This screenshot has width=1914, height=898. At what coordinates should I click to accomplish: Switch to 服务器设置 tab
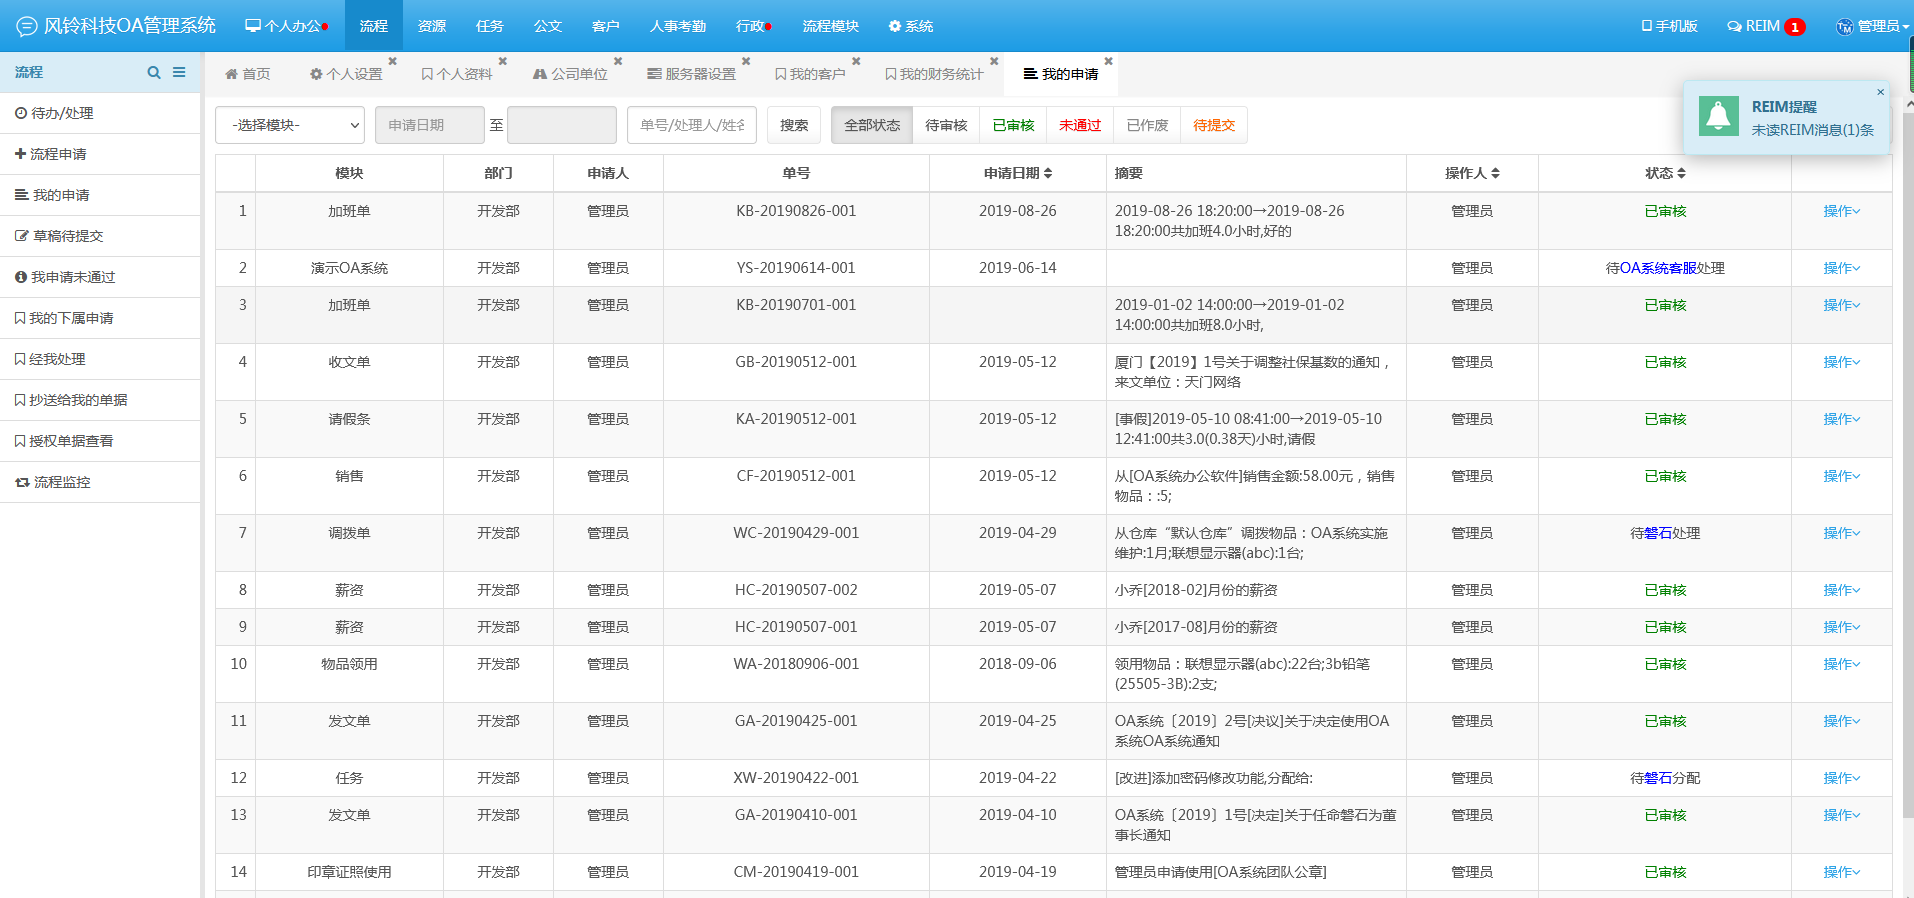point(691,74)
